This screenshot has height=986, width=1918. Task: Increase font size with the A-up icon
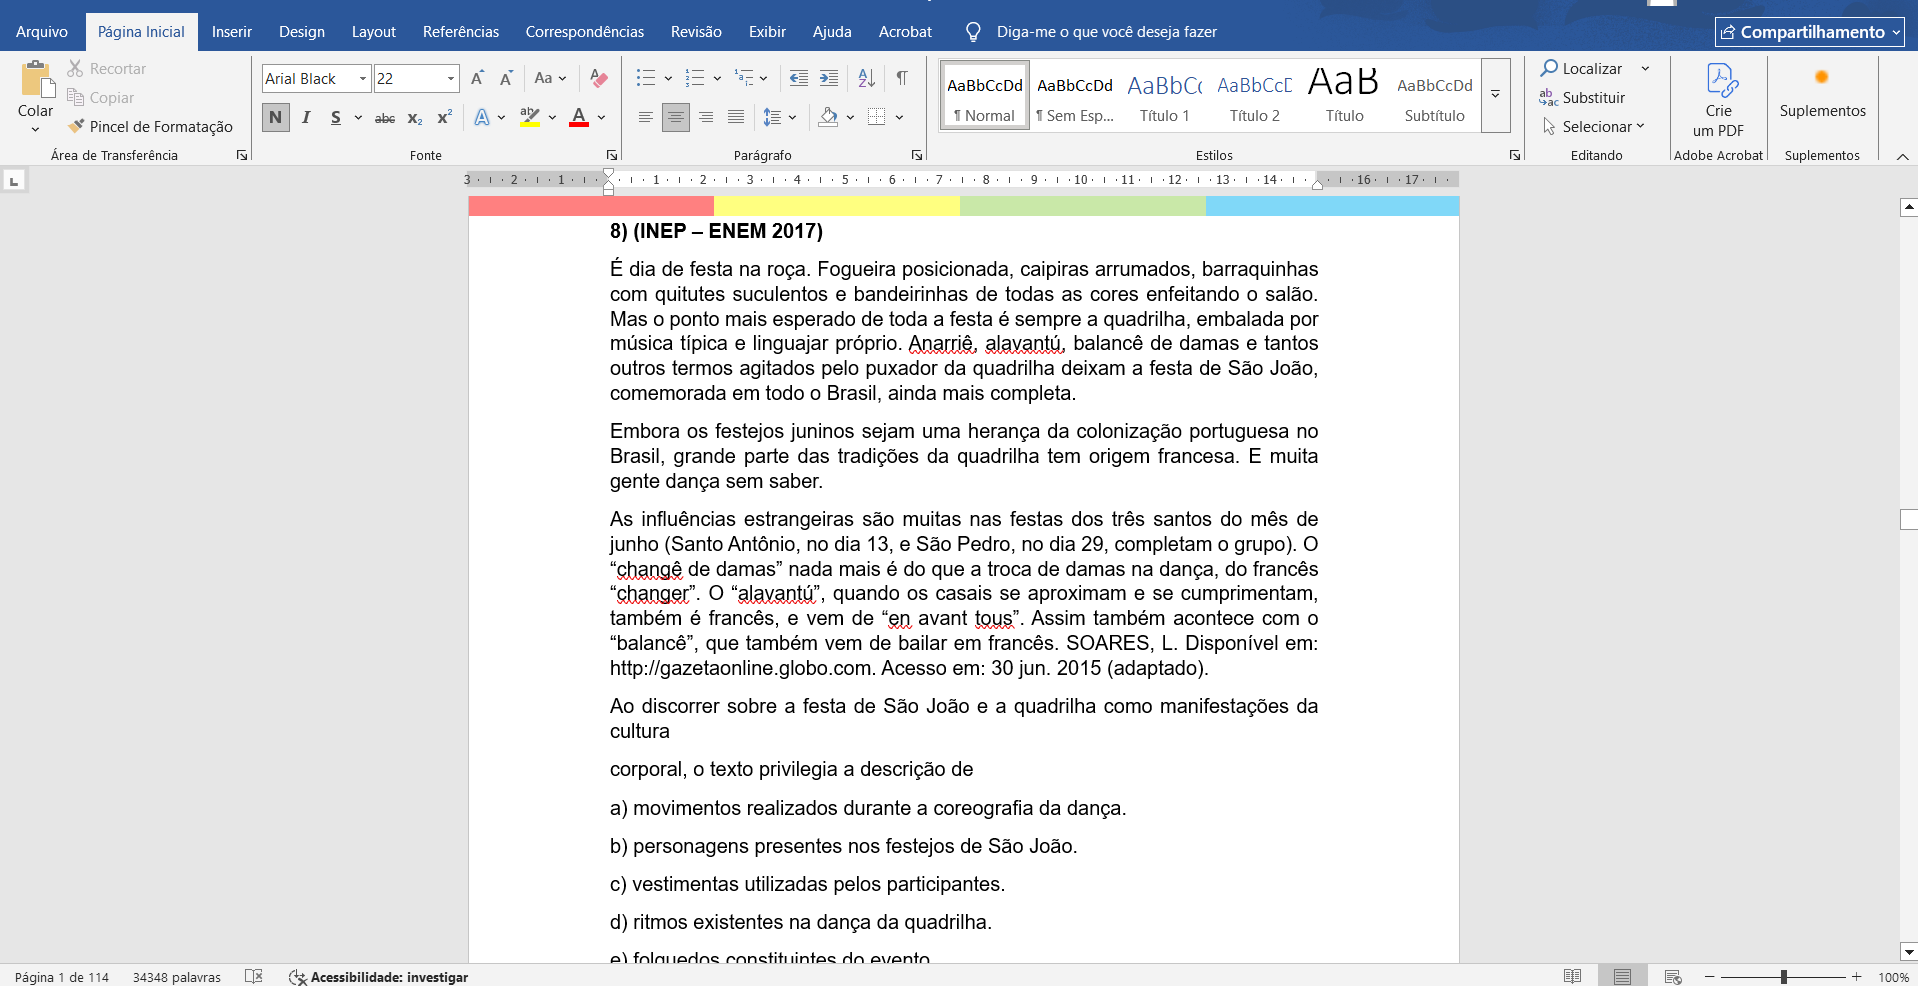tap(477, 78)
